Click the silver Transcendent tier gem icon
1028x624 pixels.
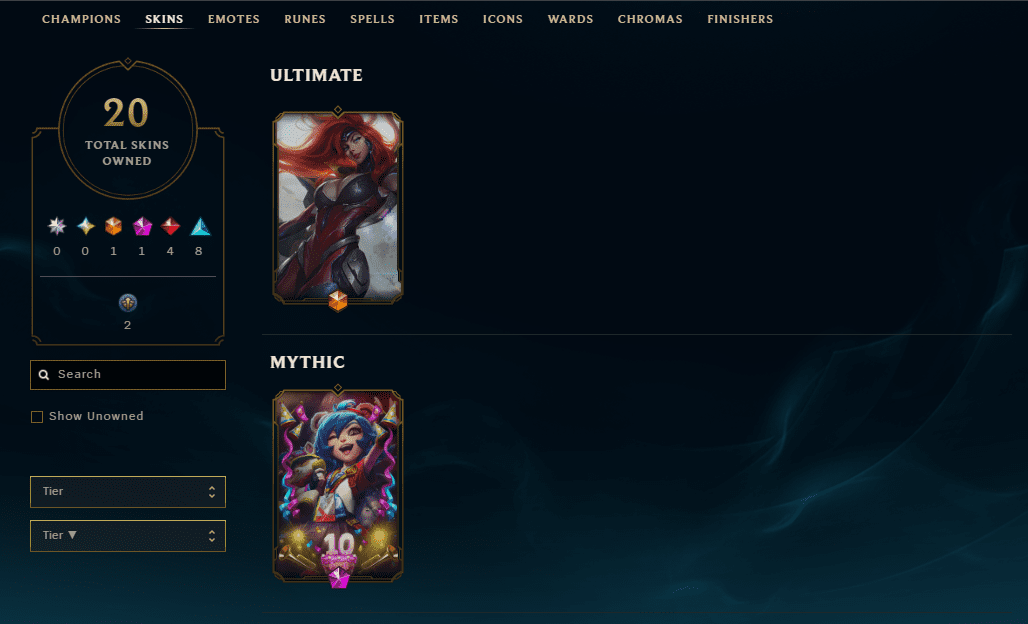tap(57, 226)
